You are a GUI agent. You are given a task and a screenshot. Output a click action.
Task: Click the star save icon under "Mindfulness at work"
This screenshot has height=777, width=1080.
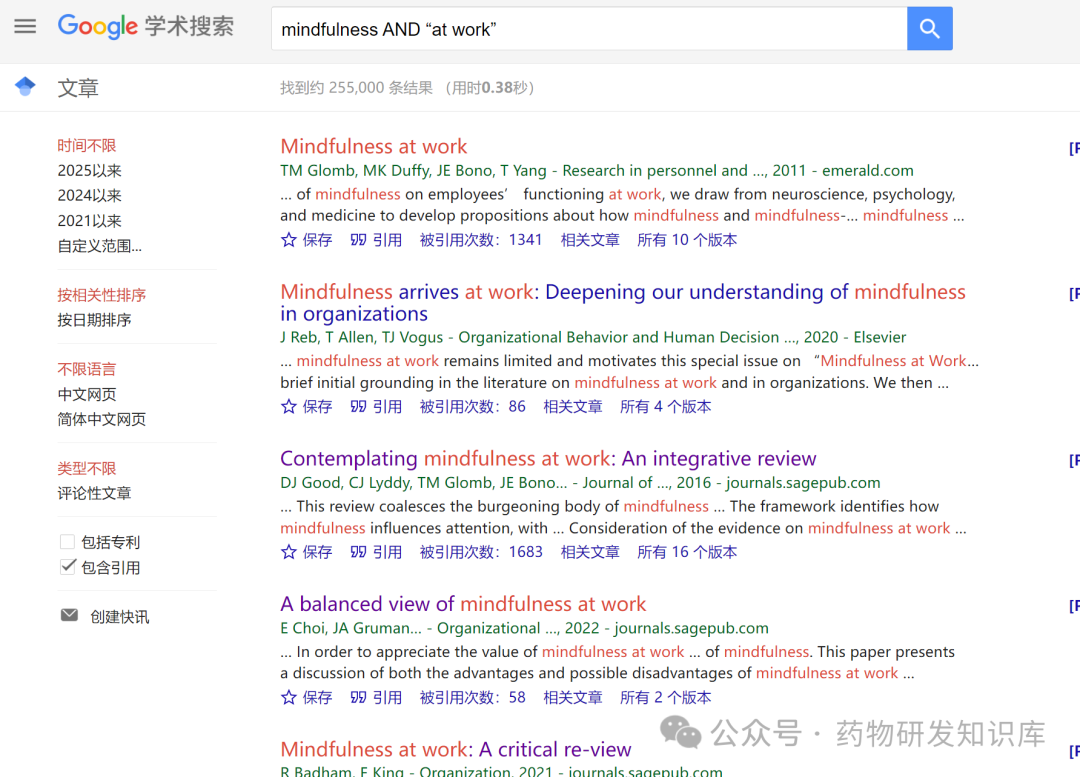click(x=289, y=240)
